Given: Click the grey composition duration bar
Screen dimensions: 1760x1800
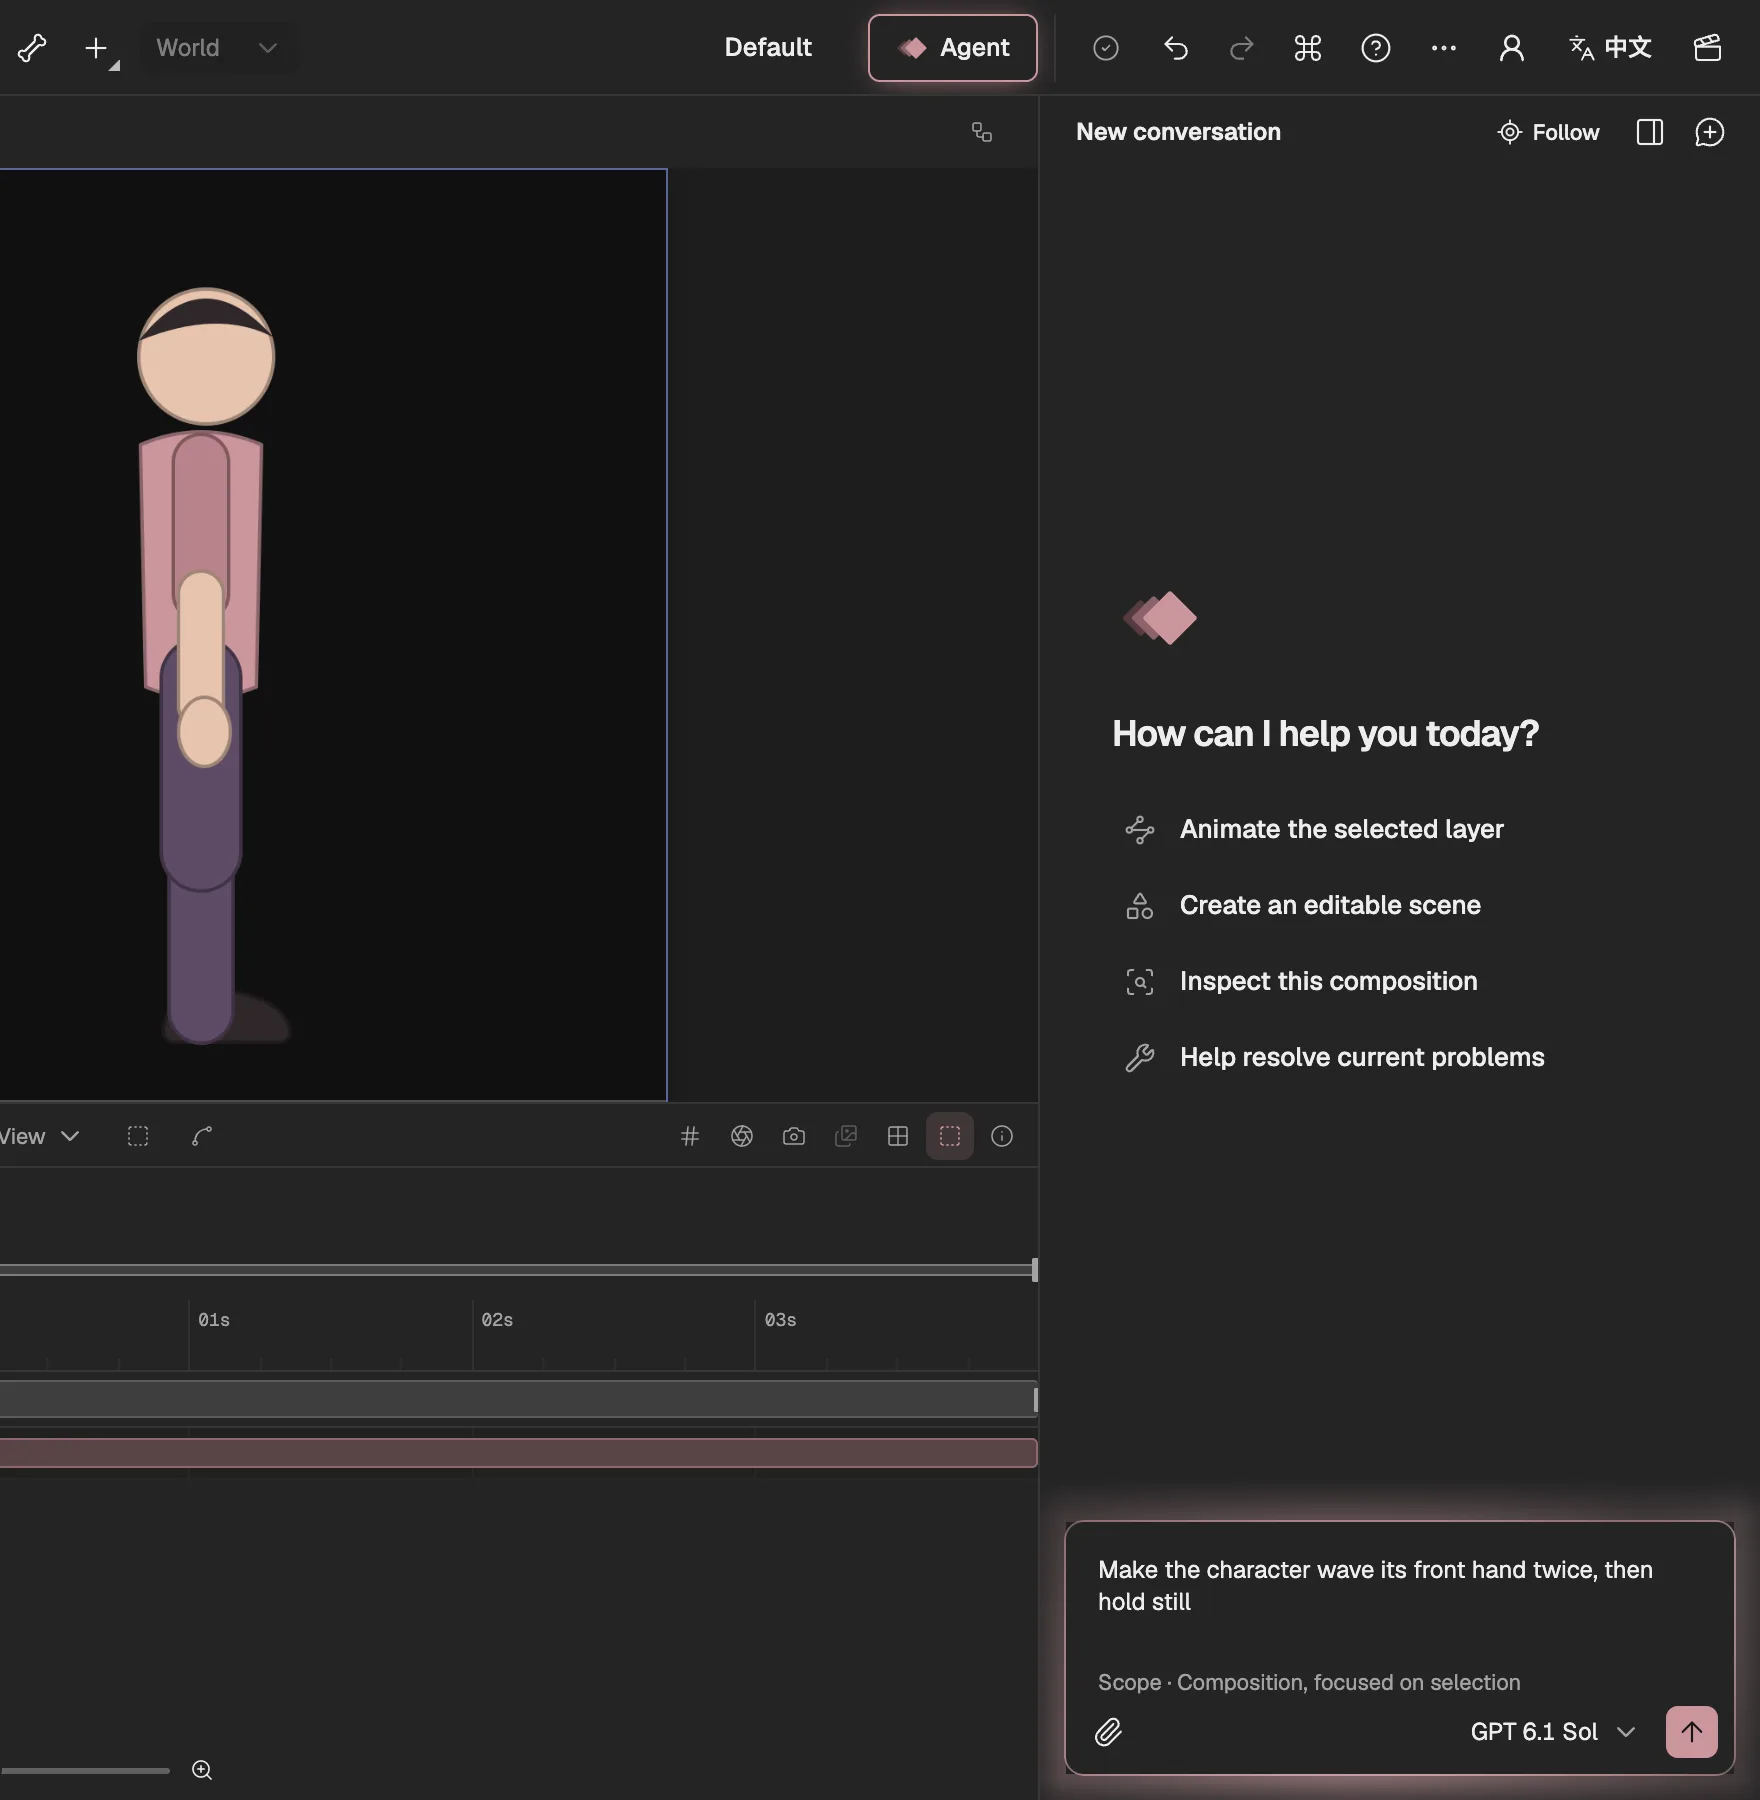Looking at the screenshot, I should [518, 1399].
